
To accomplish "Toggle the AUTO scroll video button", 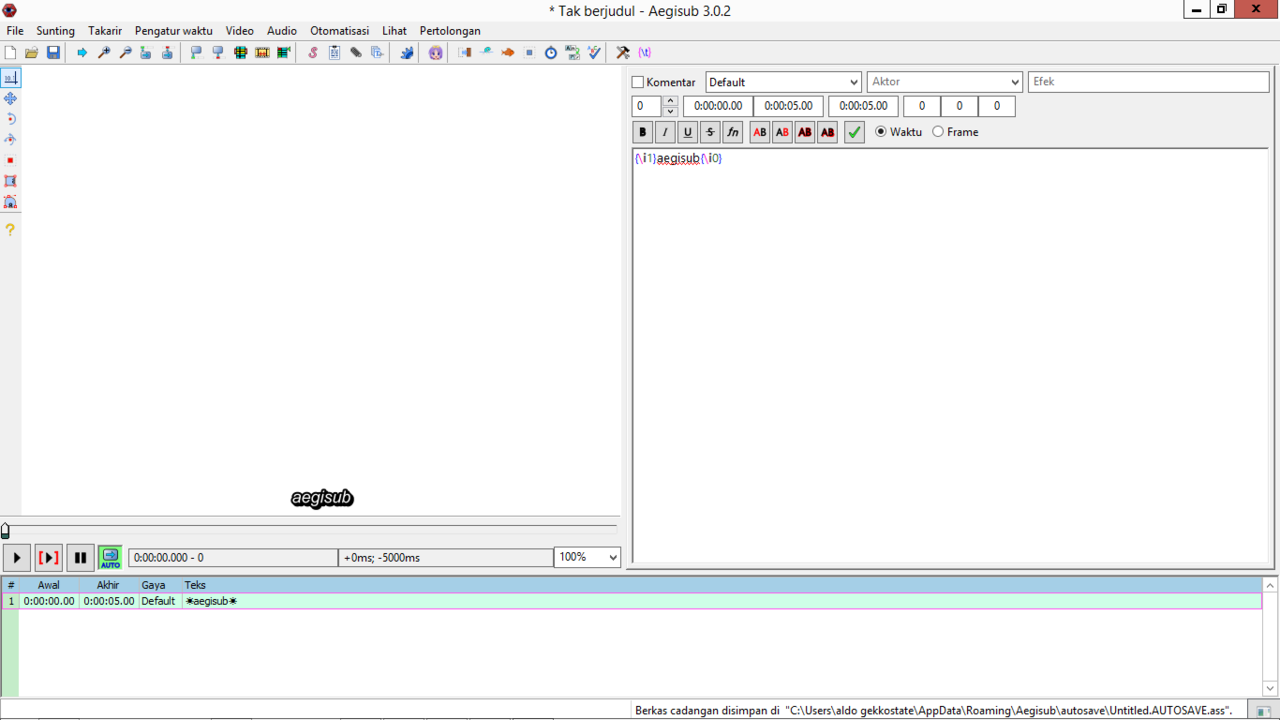I will [x=110, y=558].
